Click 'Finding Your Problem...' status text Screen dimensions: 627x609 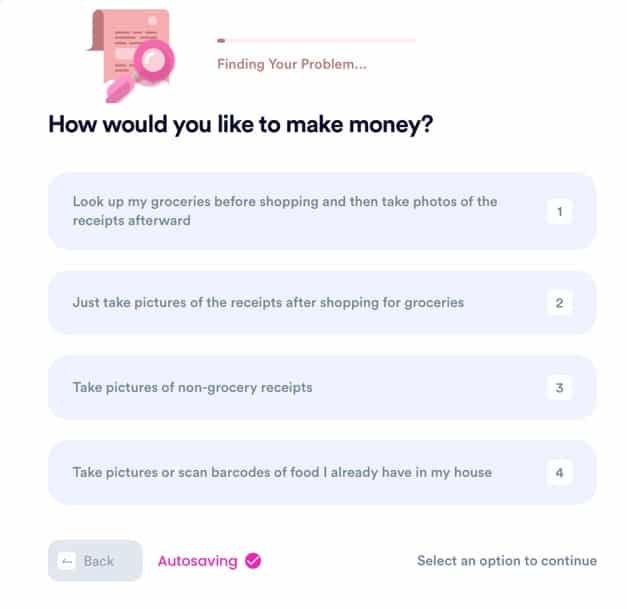tap(292, 64)
